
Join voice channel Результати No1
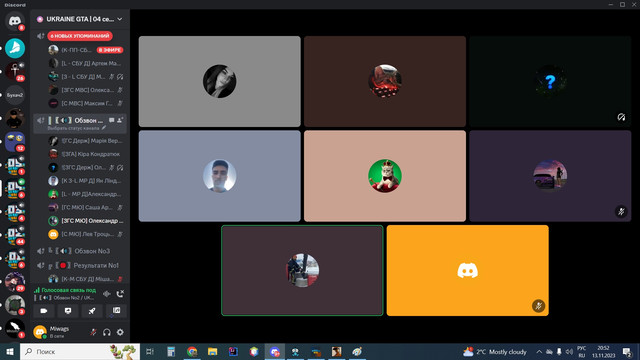coord(80,265)
